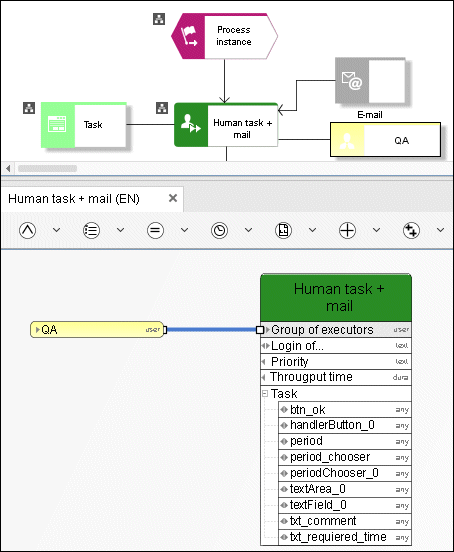Viewport: 454px width, 552px height.
Task: Select the blue data flow connection line
Action: point(211,330)
